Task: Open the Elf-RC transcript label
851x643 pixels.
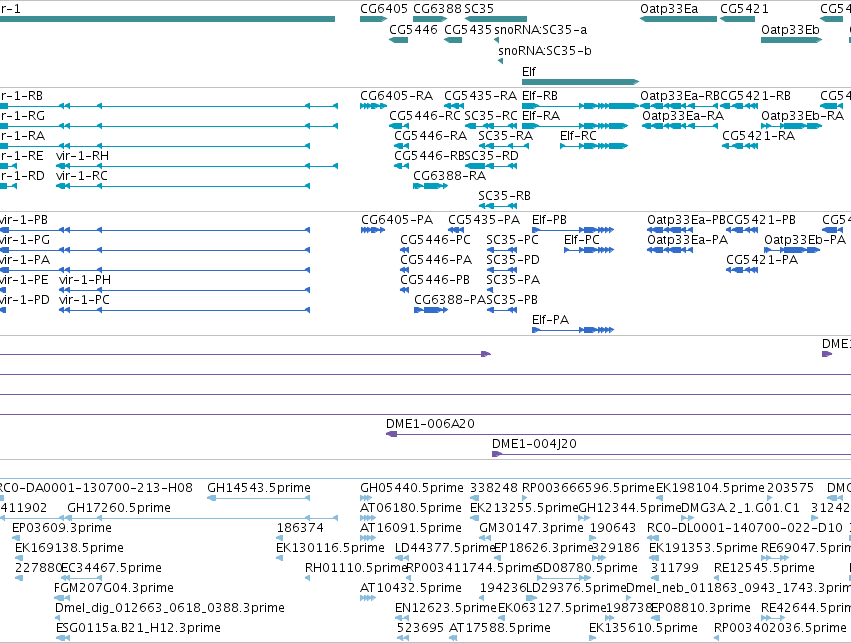Action: pyautogui.click(x=578, y=136)
